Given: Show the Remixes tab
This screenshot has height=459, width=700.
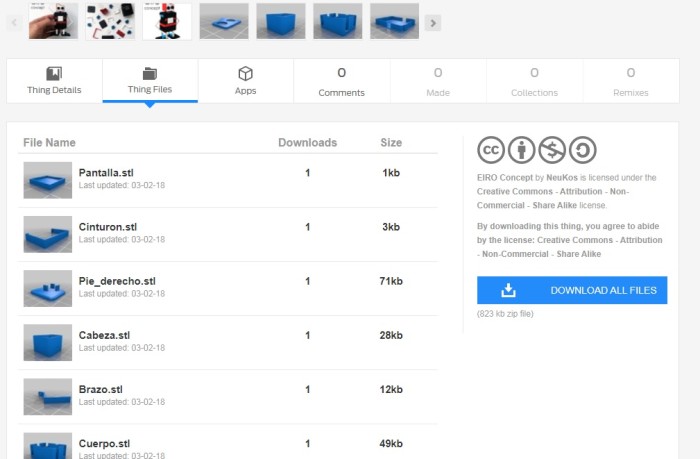Looking at the screenshot, I should tap(630, 81).
